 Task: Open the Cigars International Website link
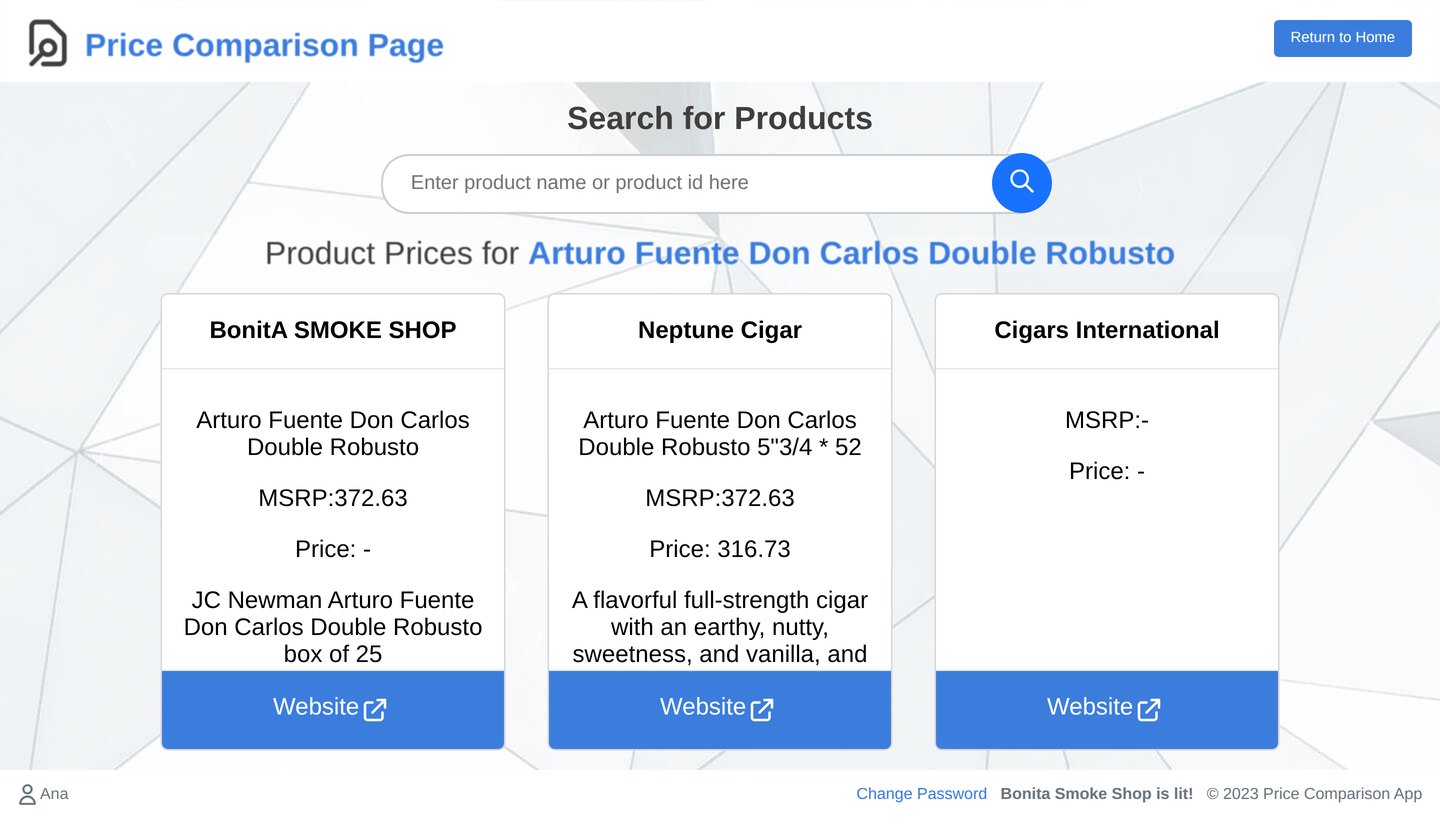(1107, 709)
